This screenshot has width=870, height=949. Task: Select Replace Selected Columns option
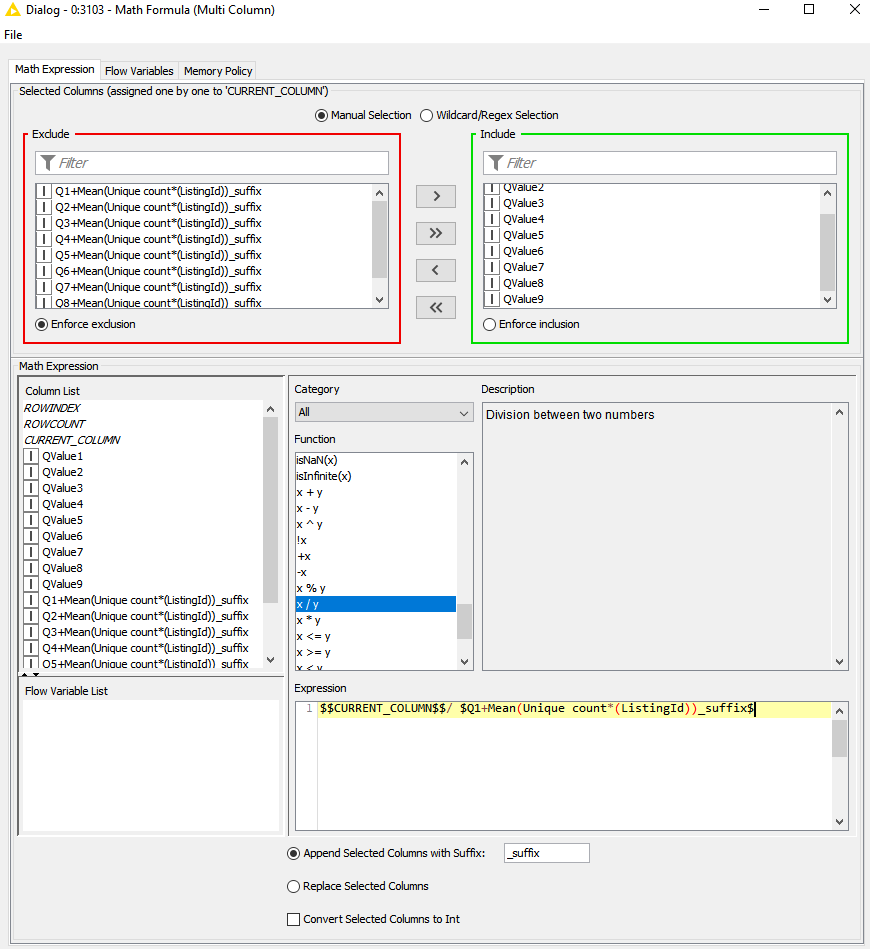coord(293,886)
